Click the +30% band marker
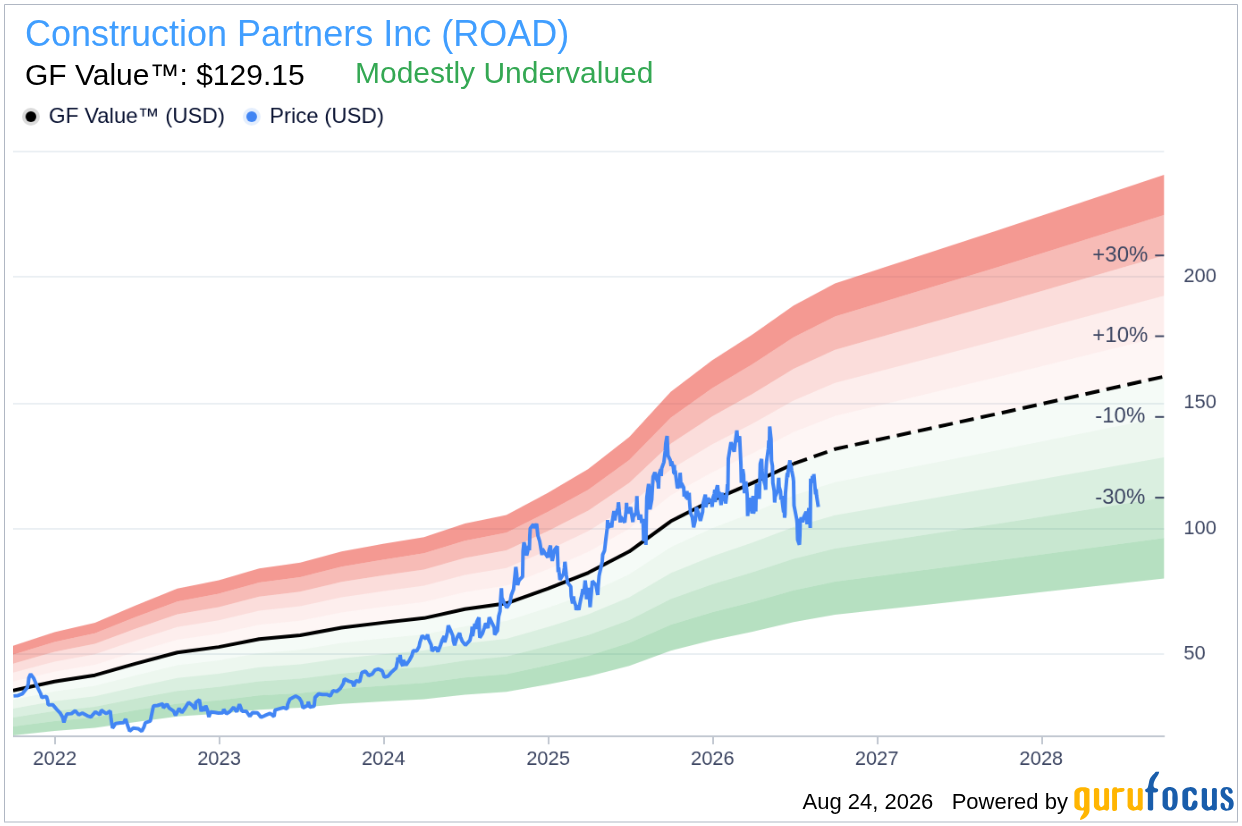 [1120, 255]
